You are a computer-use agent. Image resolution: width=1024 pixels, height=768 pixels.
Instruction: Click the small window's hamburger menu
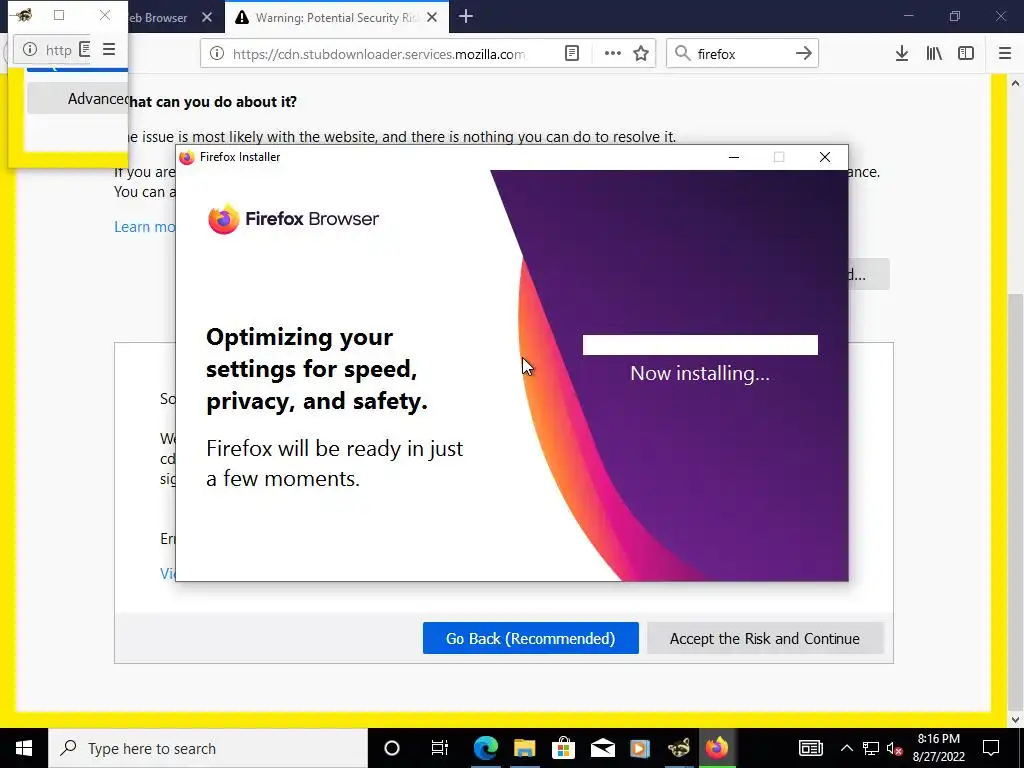point(109,49)
